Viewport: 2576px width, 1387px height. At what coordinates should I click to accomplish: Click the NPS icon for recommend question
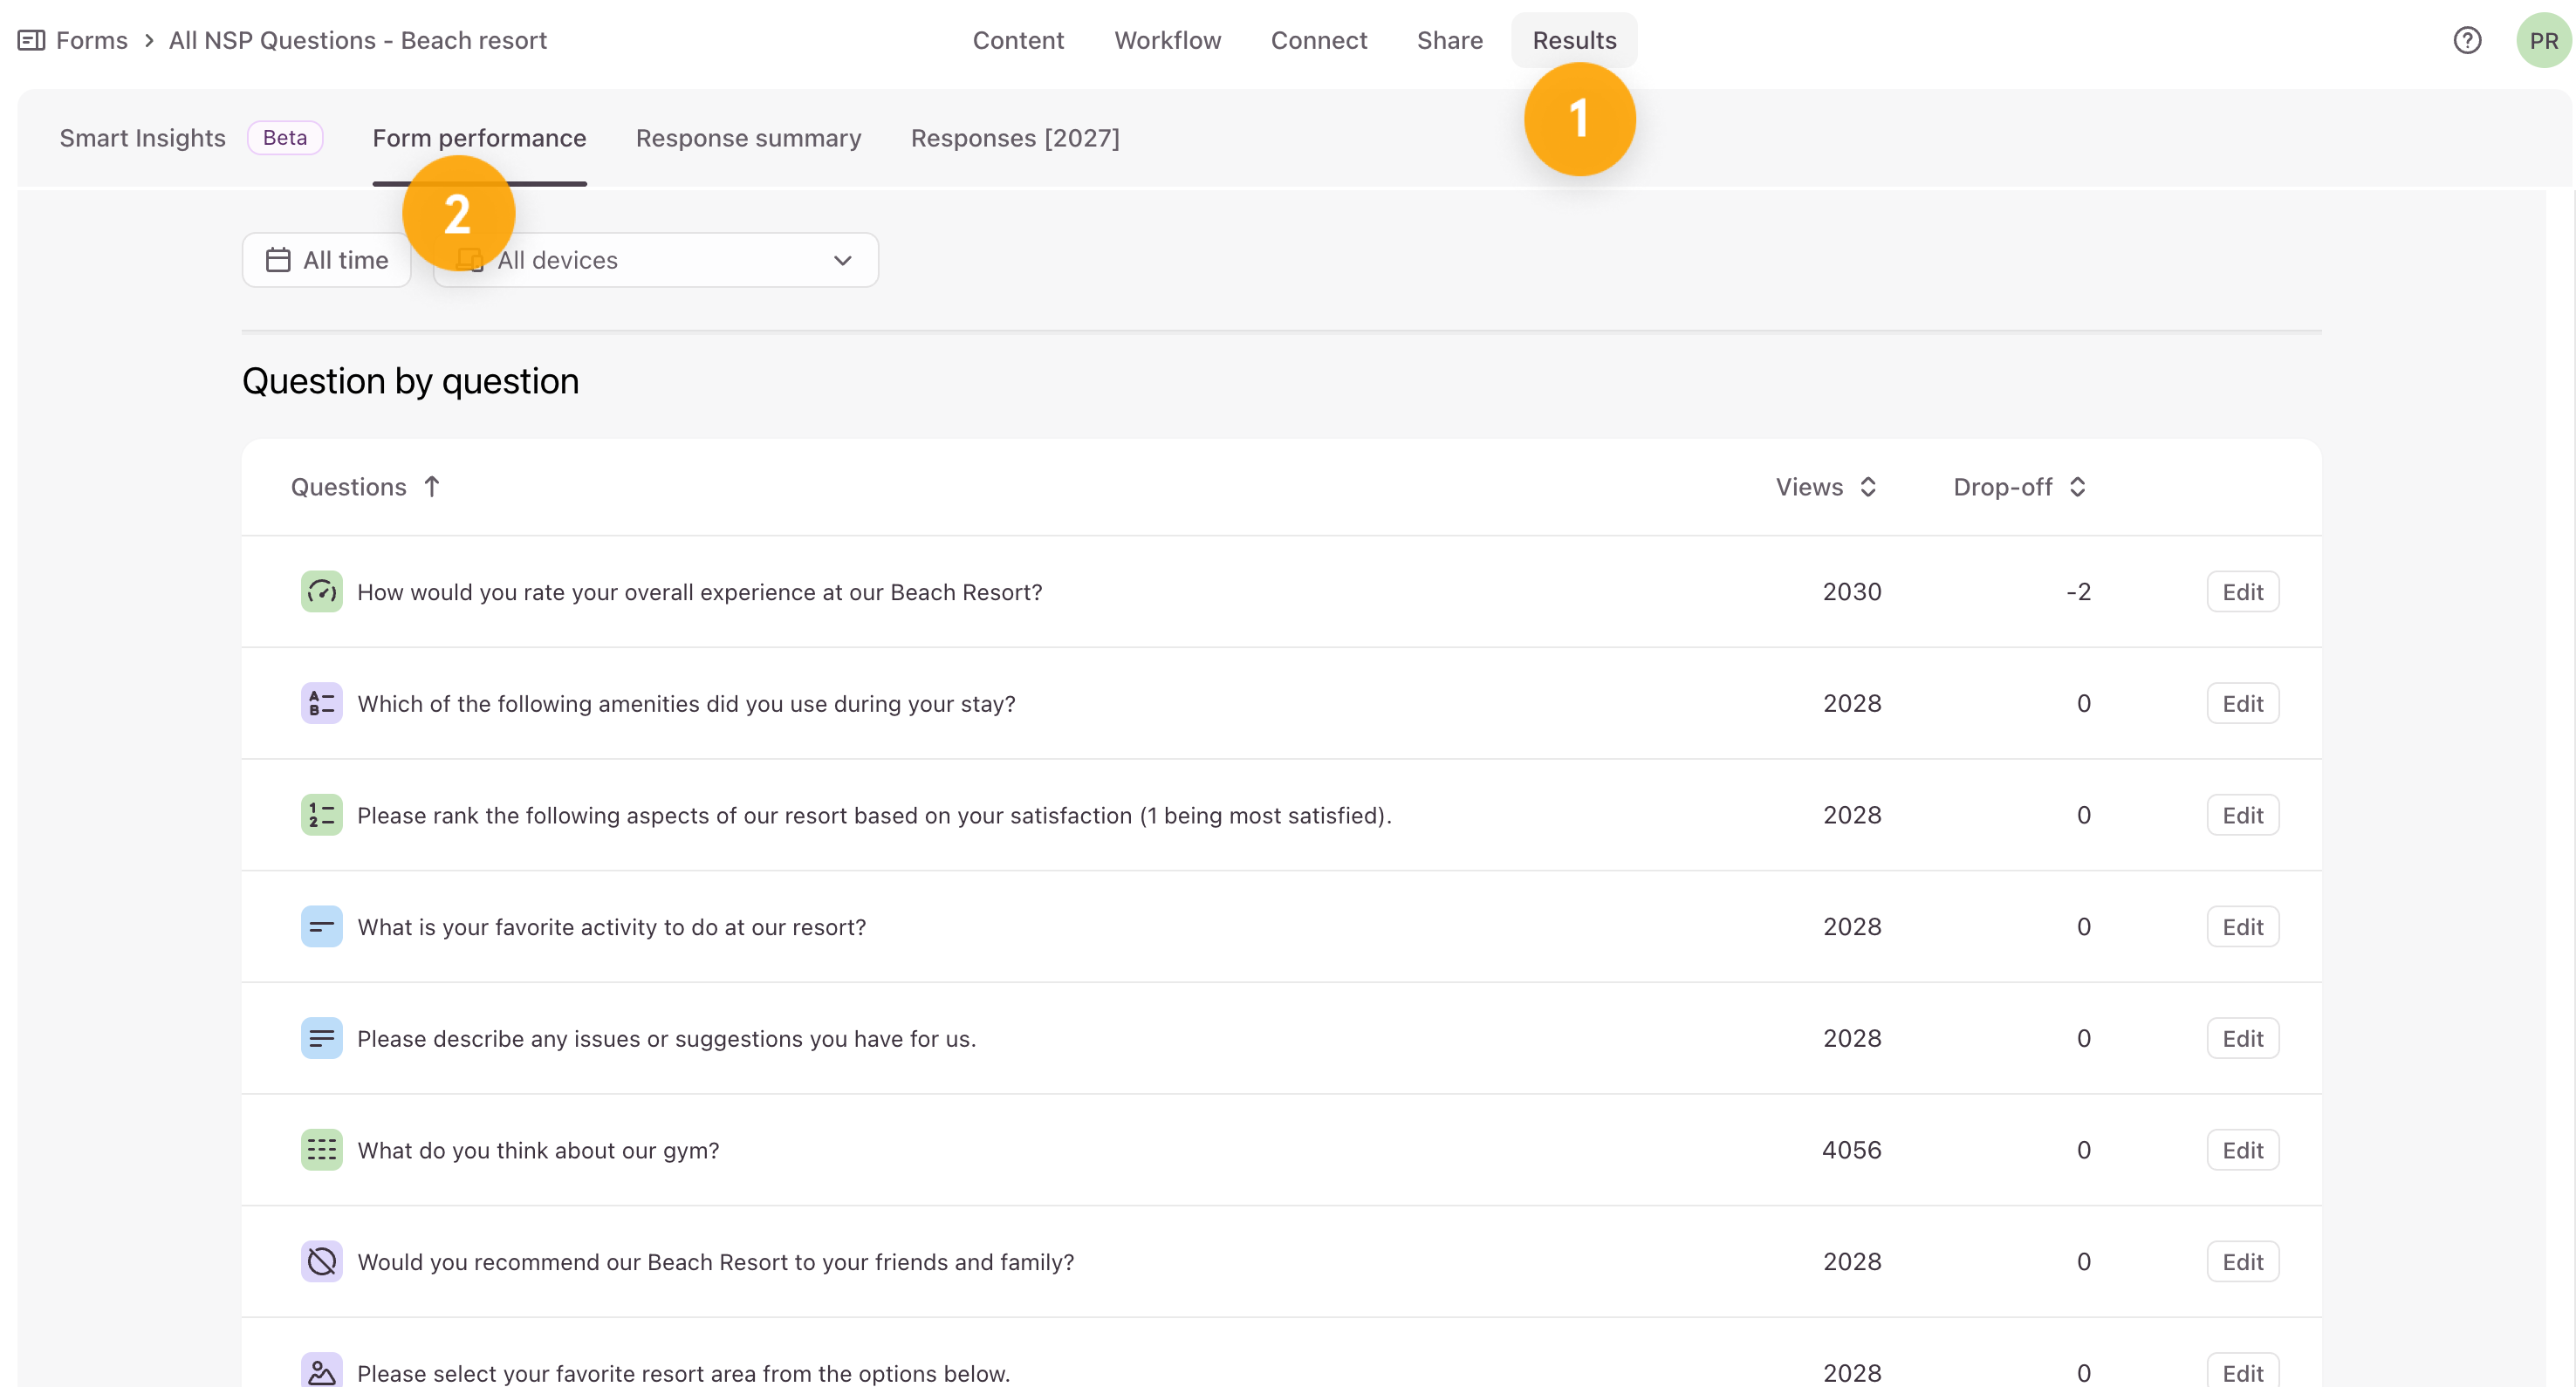tap(322, 1262)
